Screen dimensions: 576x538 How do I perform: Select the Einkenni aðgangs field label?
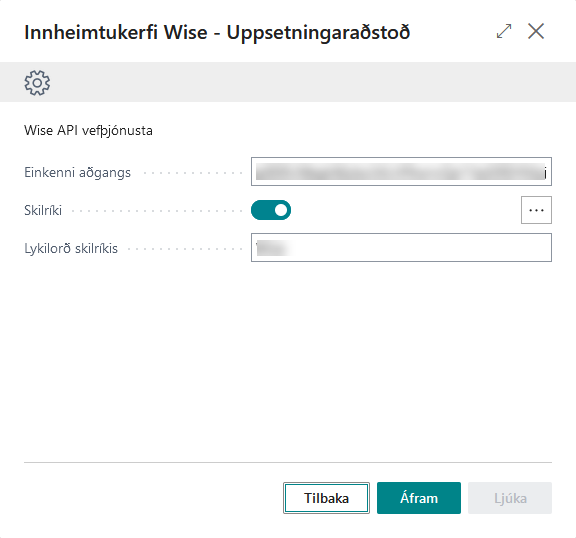coord(78,172)
